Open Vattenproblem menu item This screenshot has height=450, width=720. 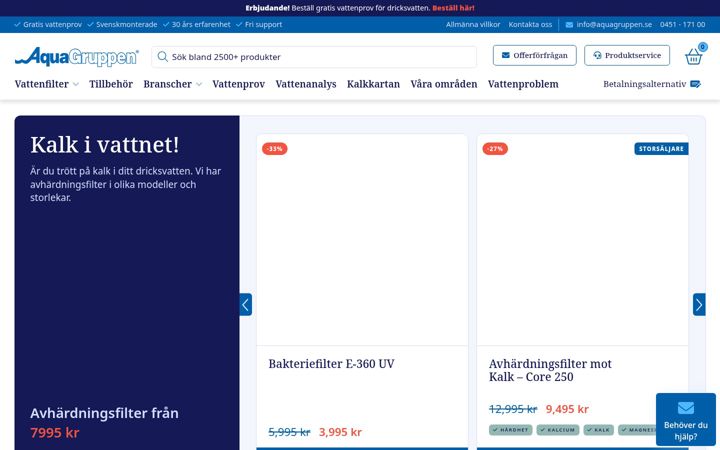point(523,84)
